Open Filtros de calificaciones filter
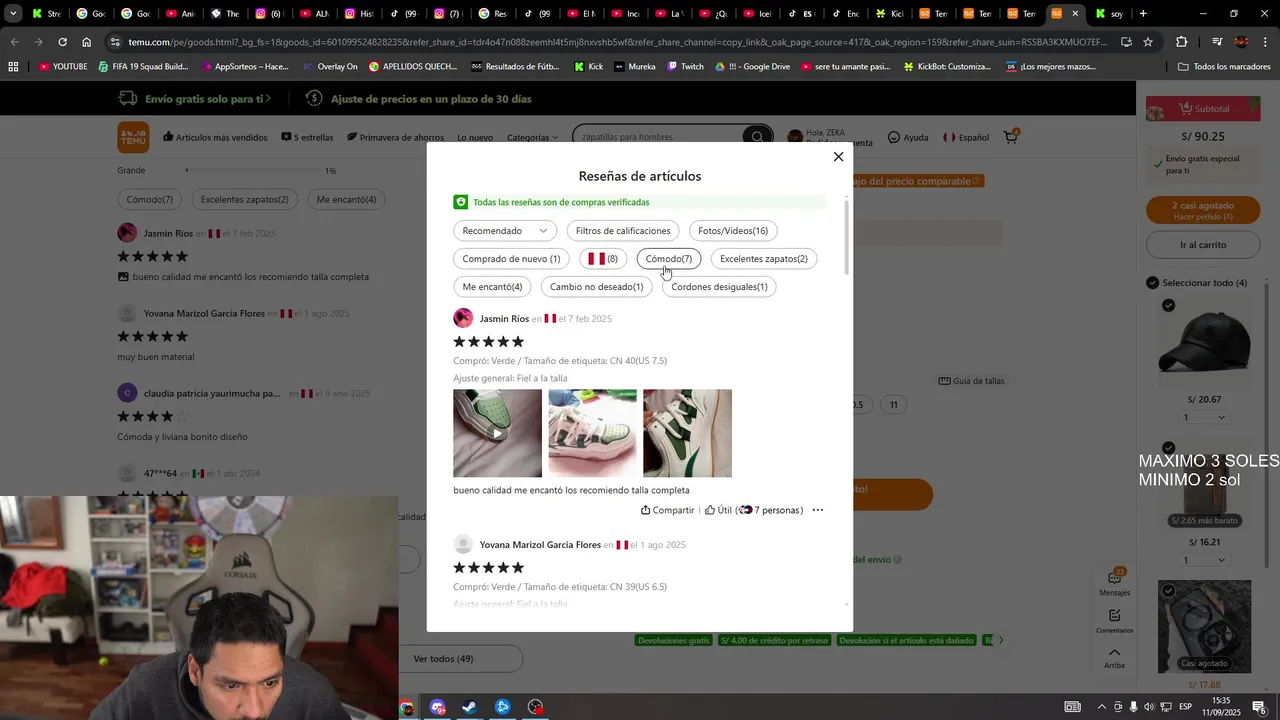Image resolution: width=1280 pixels, height=720 pixels. 623,231
